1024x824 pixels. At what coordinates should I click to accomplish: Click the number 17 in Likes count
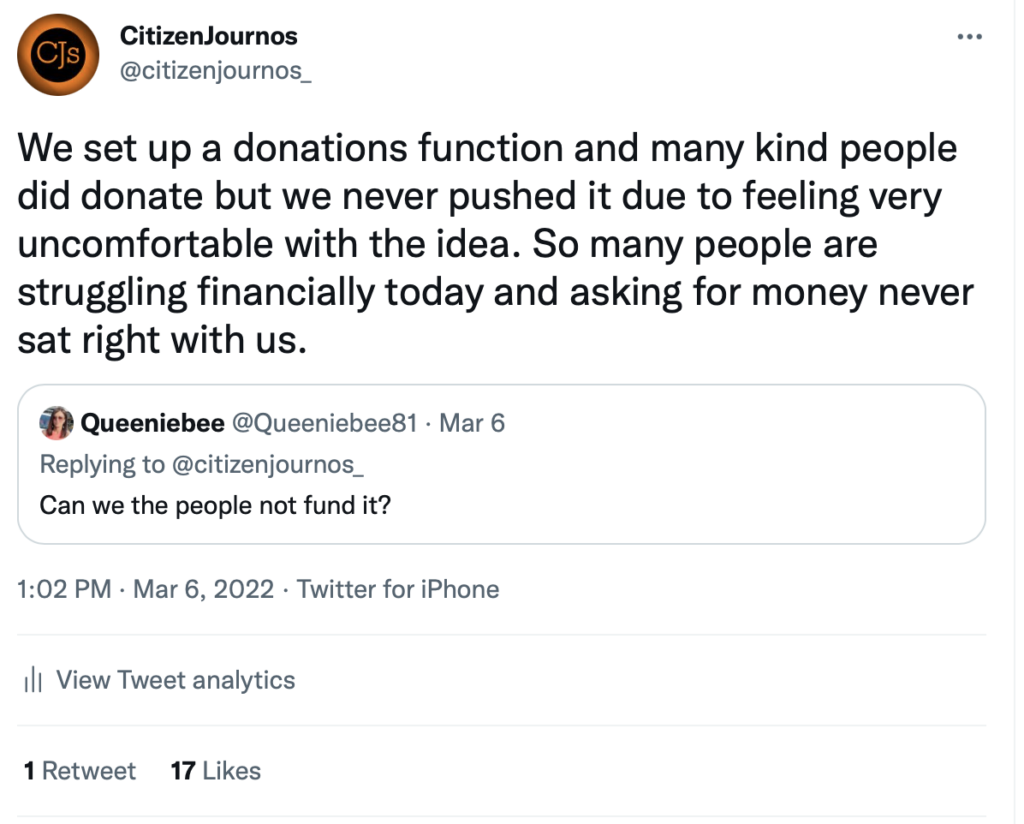183,771
